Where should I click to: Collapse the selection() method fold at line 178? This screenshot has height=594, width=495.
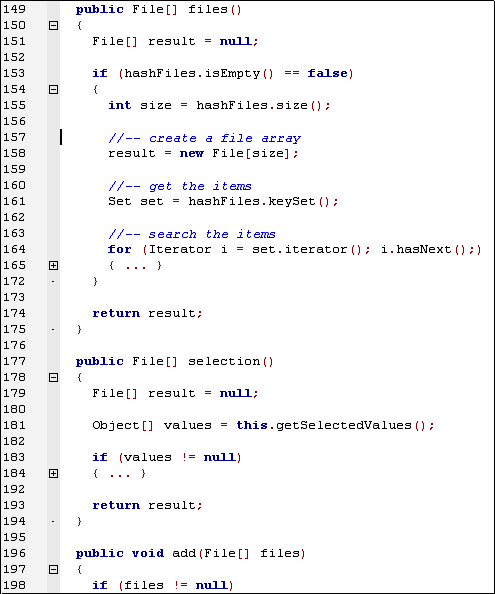[53, 377]
